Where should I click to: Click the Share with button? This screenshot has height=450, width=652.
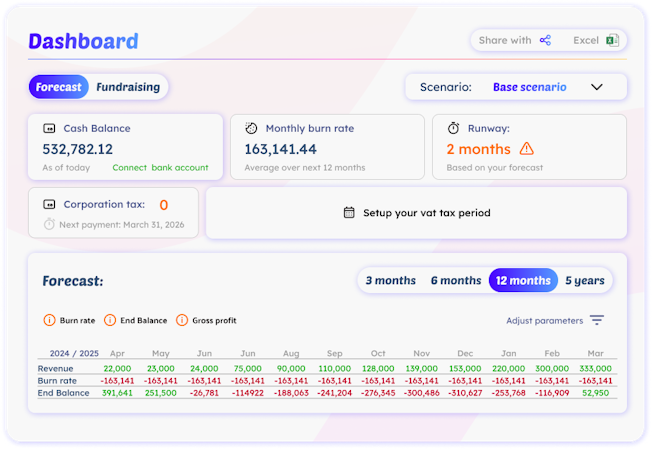[x=515, y=40]
